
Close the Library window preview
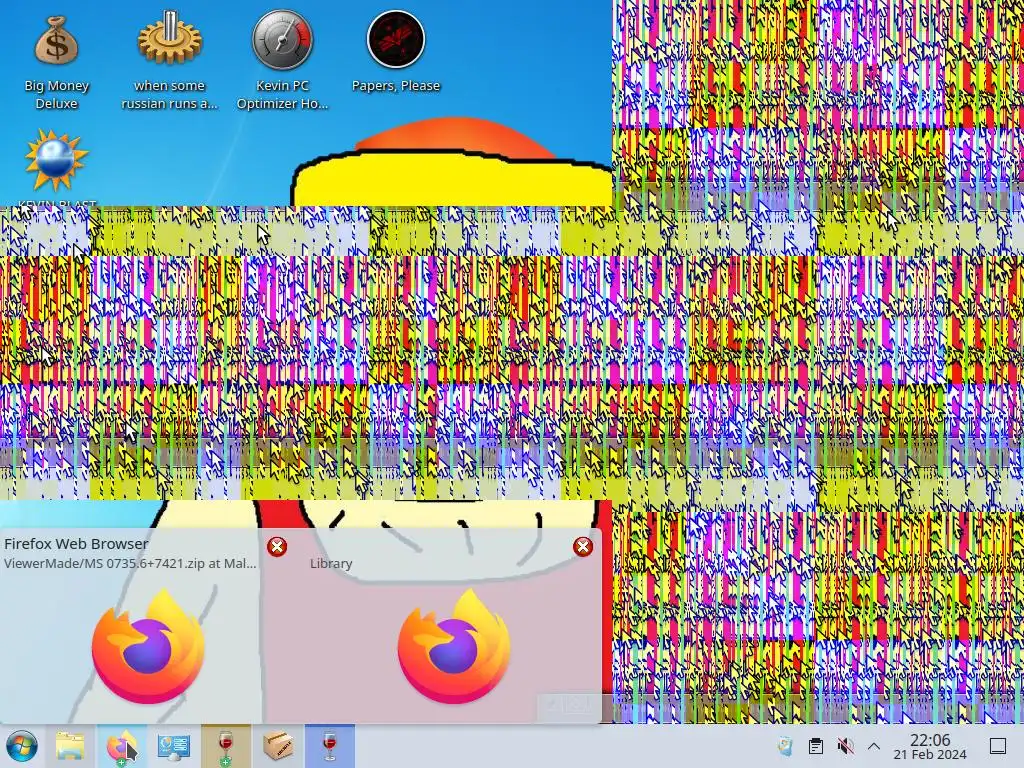point(583,547)
